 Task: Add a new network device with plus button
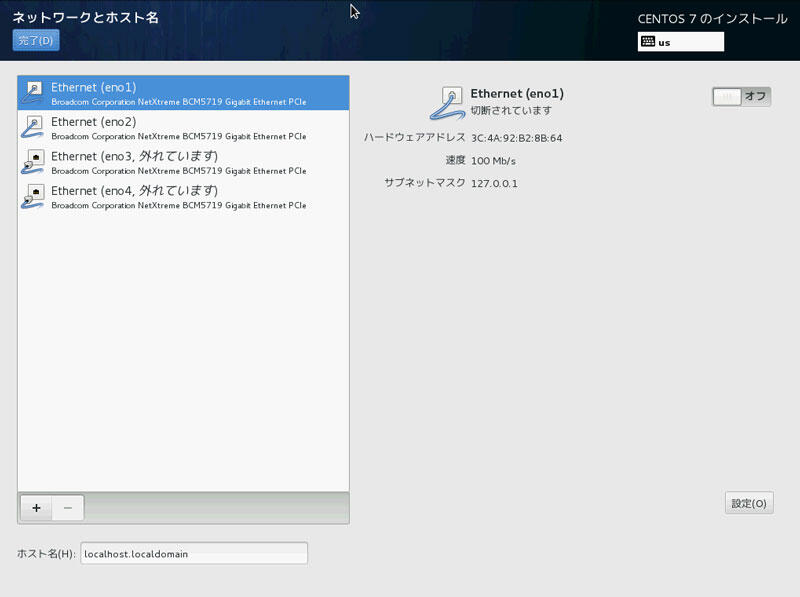36,508
